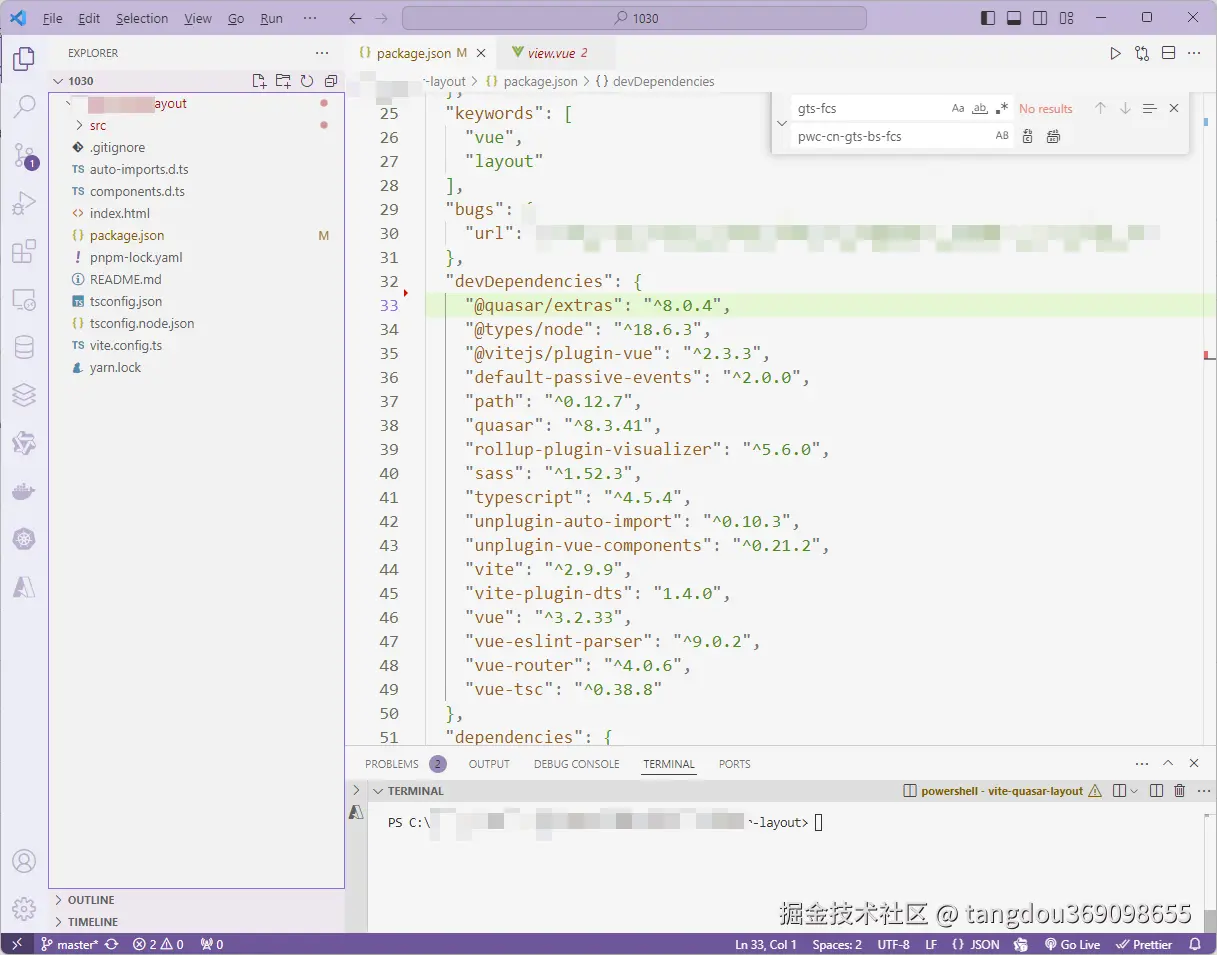The height and width of the screenshot is (955, 1217).
Task: Open the Explorer view in activity bar
Action: coord(24,59)
